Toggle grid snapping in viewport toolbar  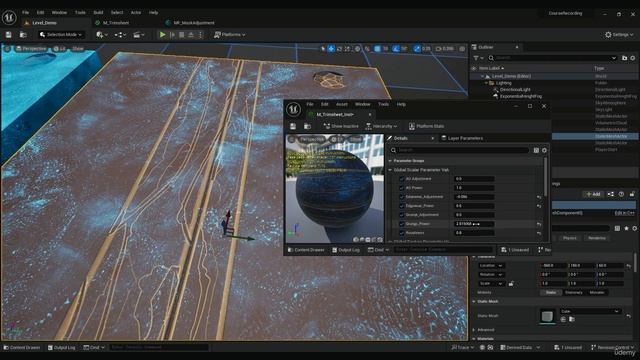378,49
